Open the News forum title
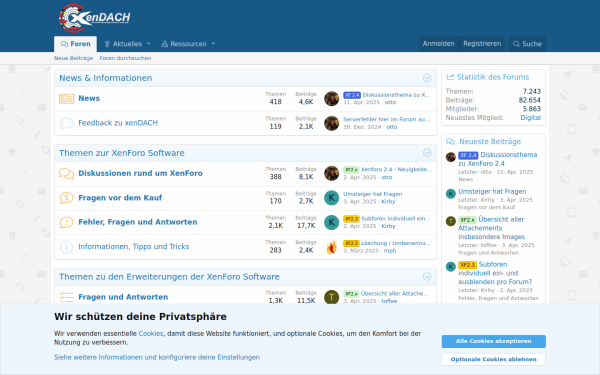The image size is (600, 375). [x=89, y=98]
